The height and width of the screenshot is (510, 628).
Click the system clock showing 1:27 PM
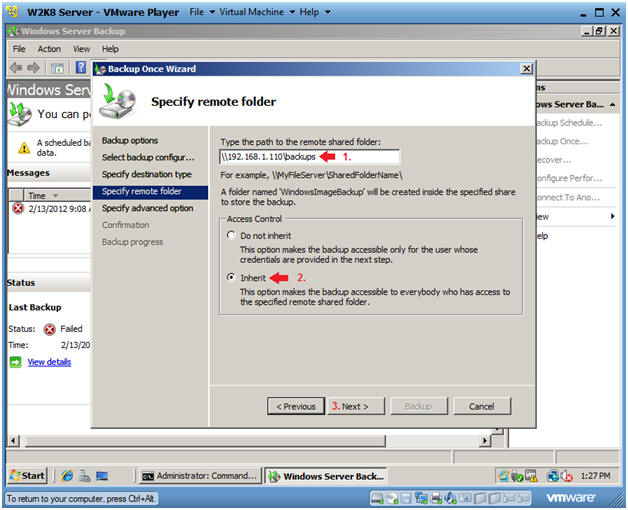tap(596, 476)
